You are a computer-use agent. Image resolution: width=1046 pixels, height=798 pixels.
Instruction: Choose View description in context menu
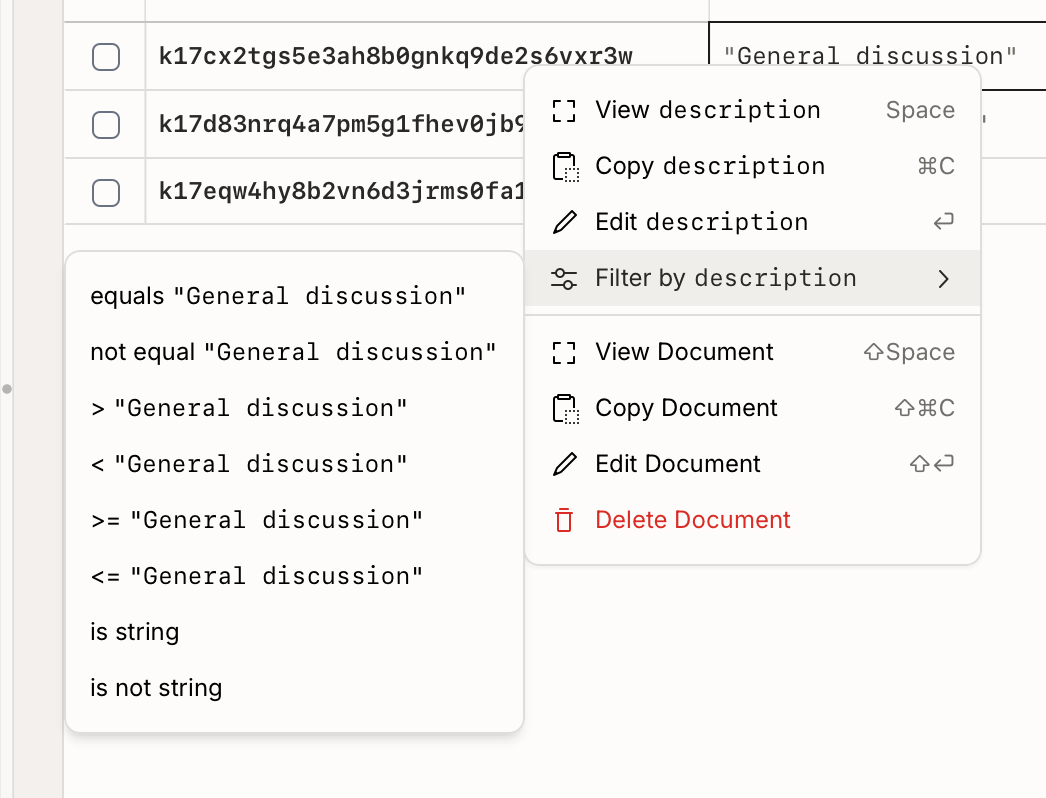click(752, 110)
